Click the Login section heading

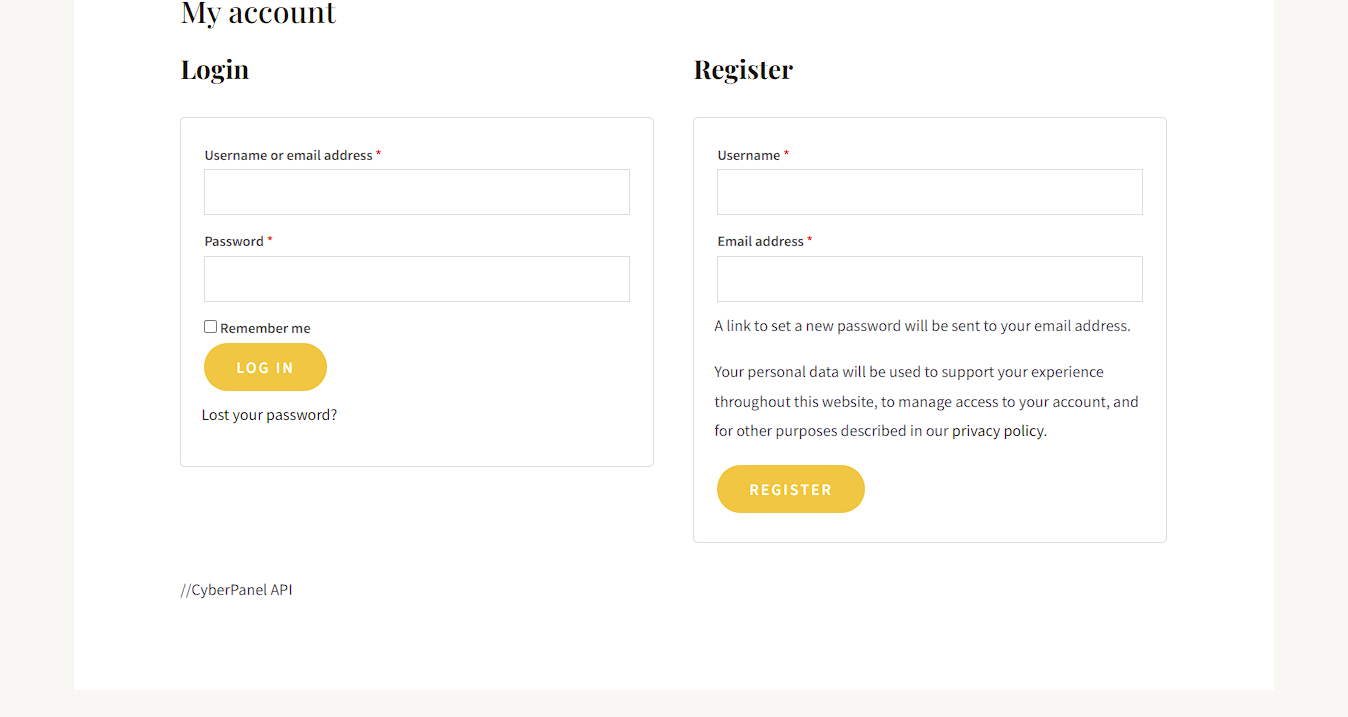pyautogui.click(x=215, y=70)
